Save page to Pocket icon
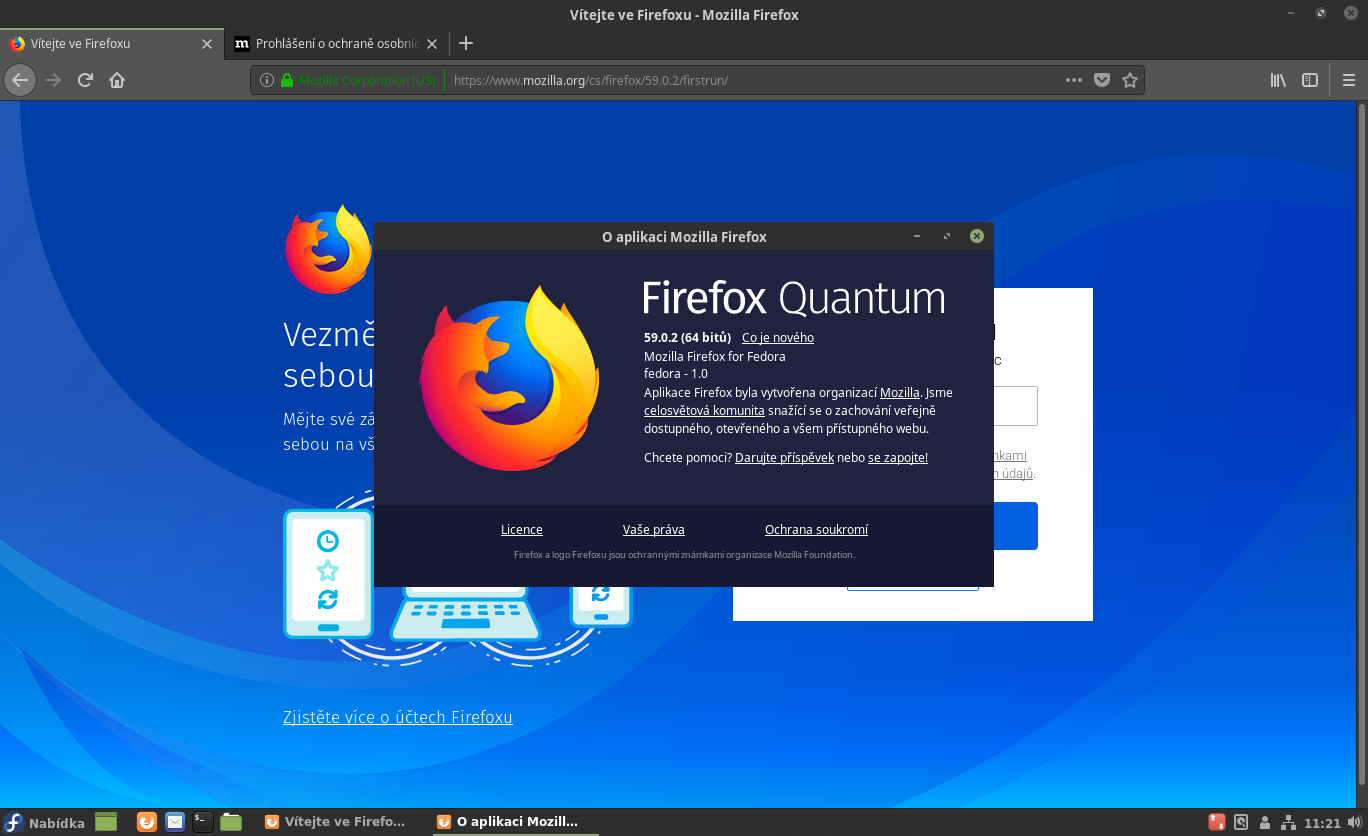1368x836 pixels. [x=1102, y=80]
